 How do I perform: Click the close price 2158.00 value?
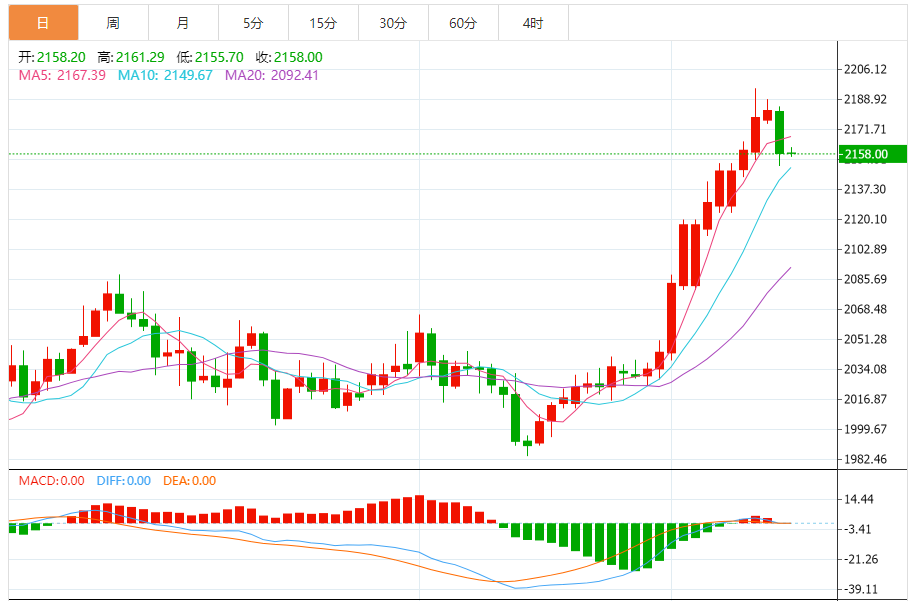tap(298, 57)
